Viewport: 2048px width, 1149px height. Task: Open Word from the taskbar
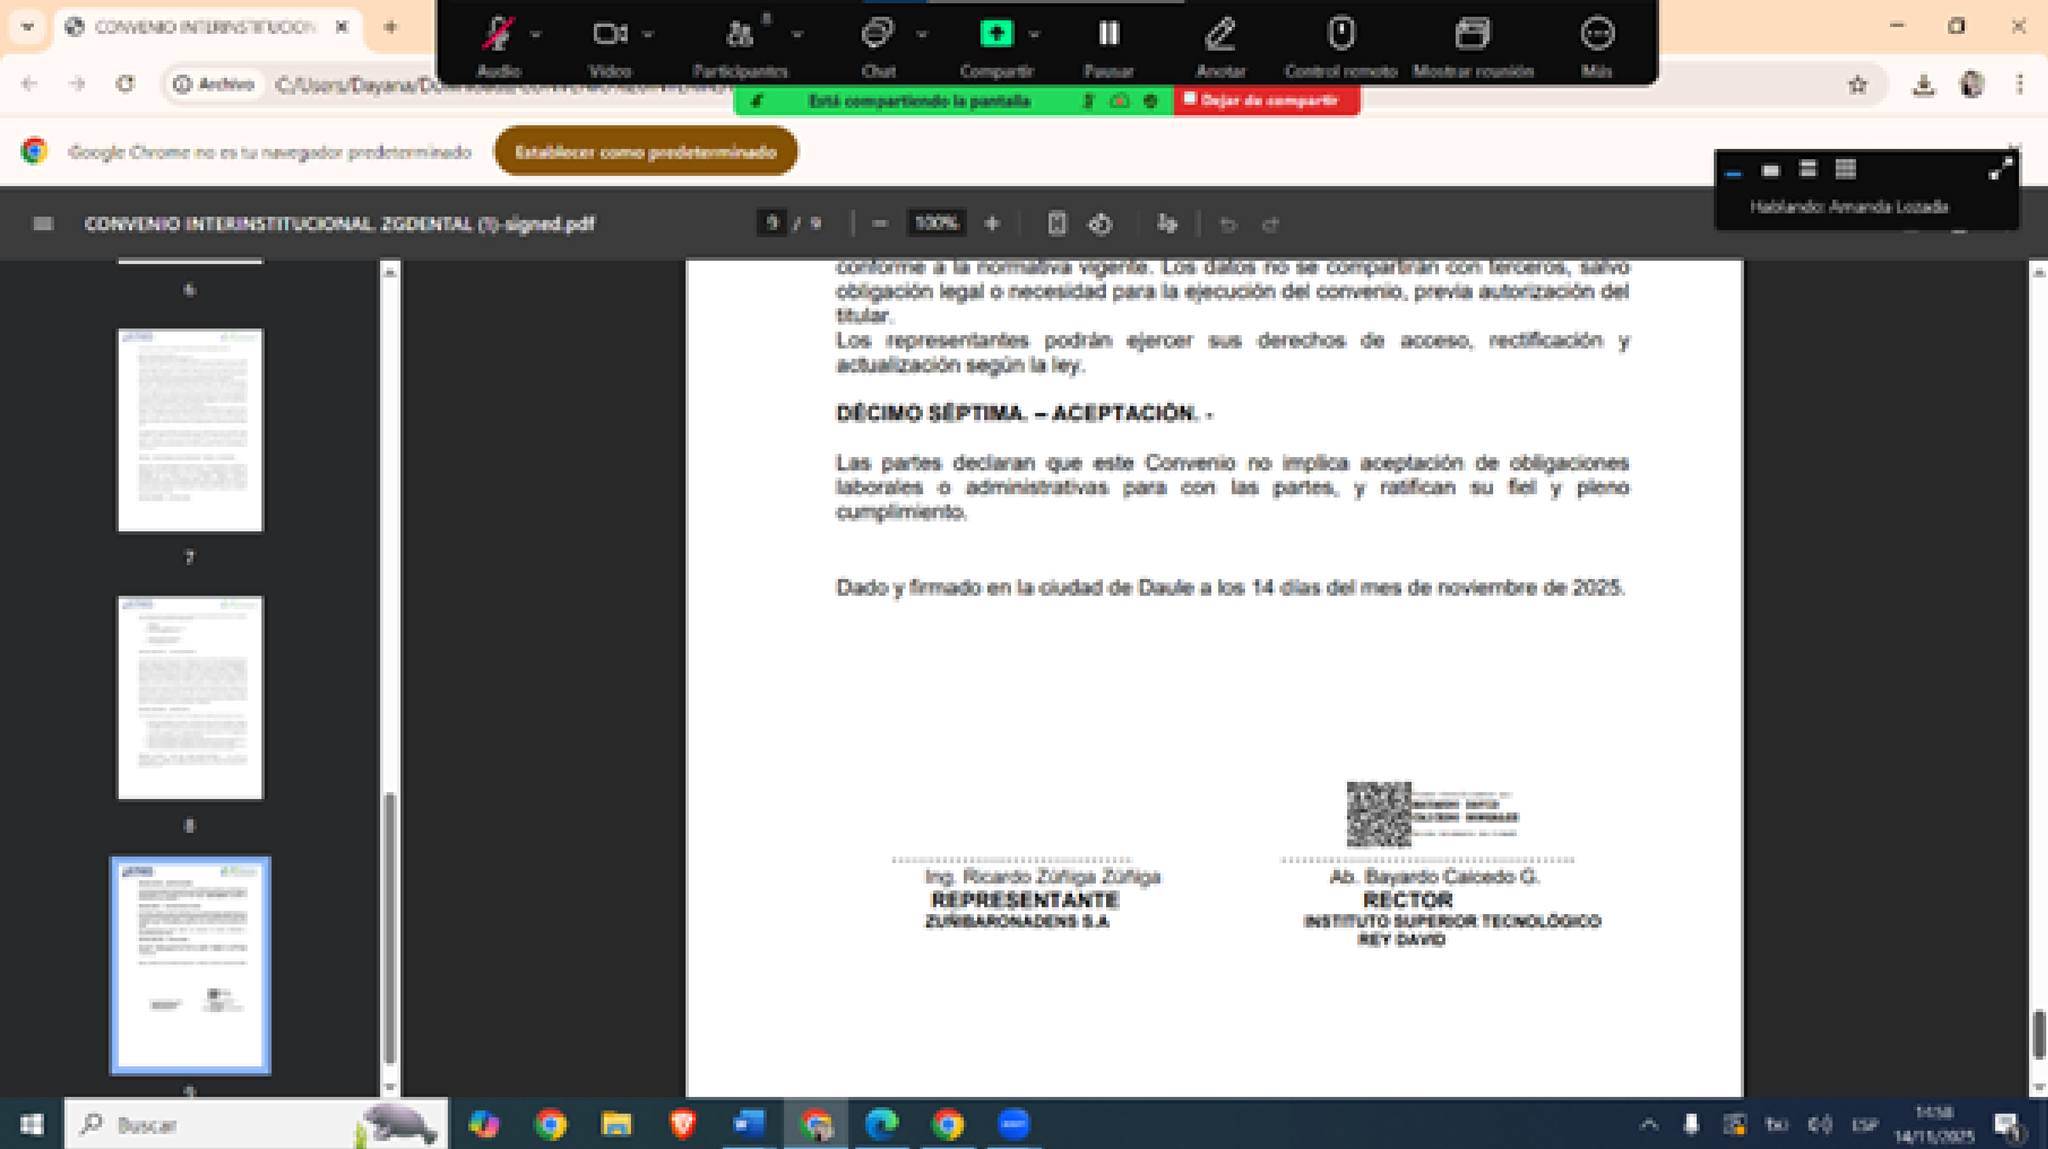748,1124
